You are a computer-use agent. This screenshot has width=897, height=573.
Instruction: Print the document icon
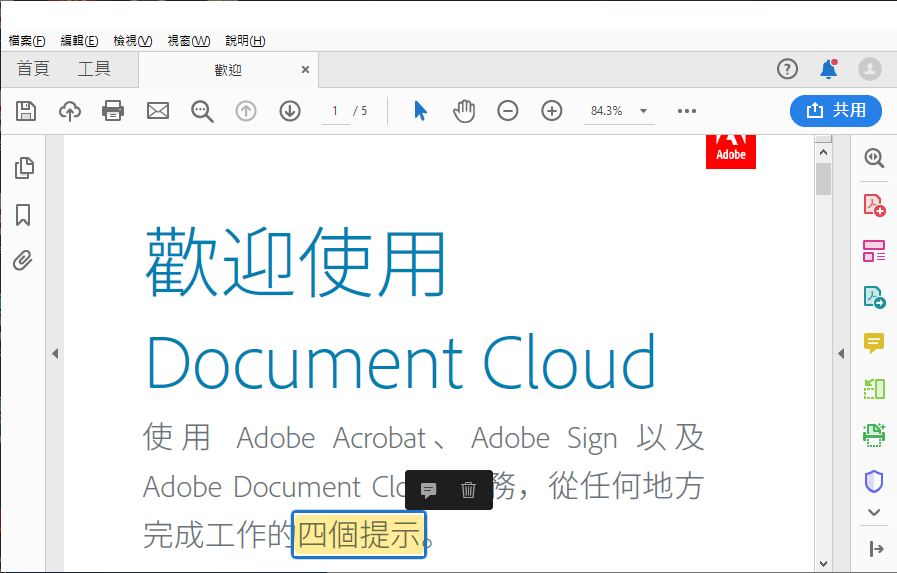click(x=113, y=110)
